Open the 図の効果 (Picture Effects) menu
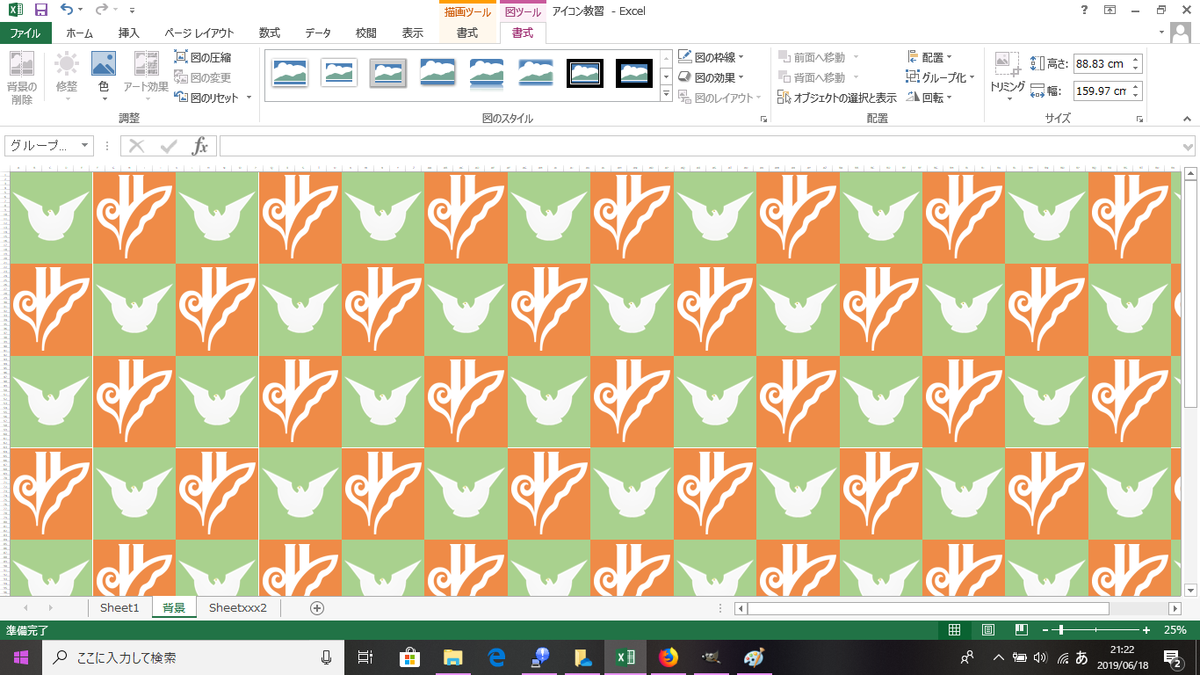The width and height of the screenshot is (1200, 675). point(712,77)
